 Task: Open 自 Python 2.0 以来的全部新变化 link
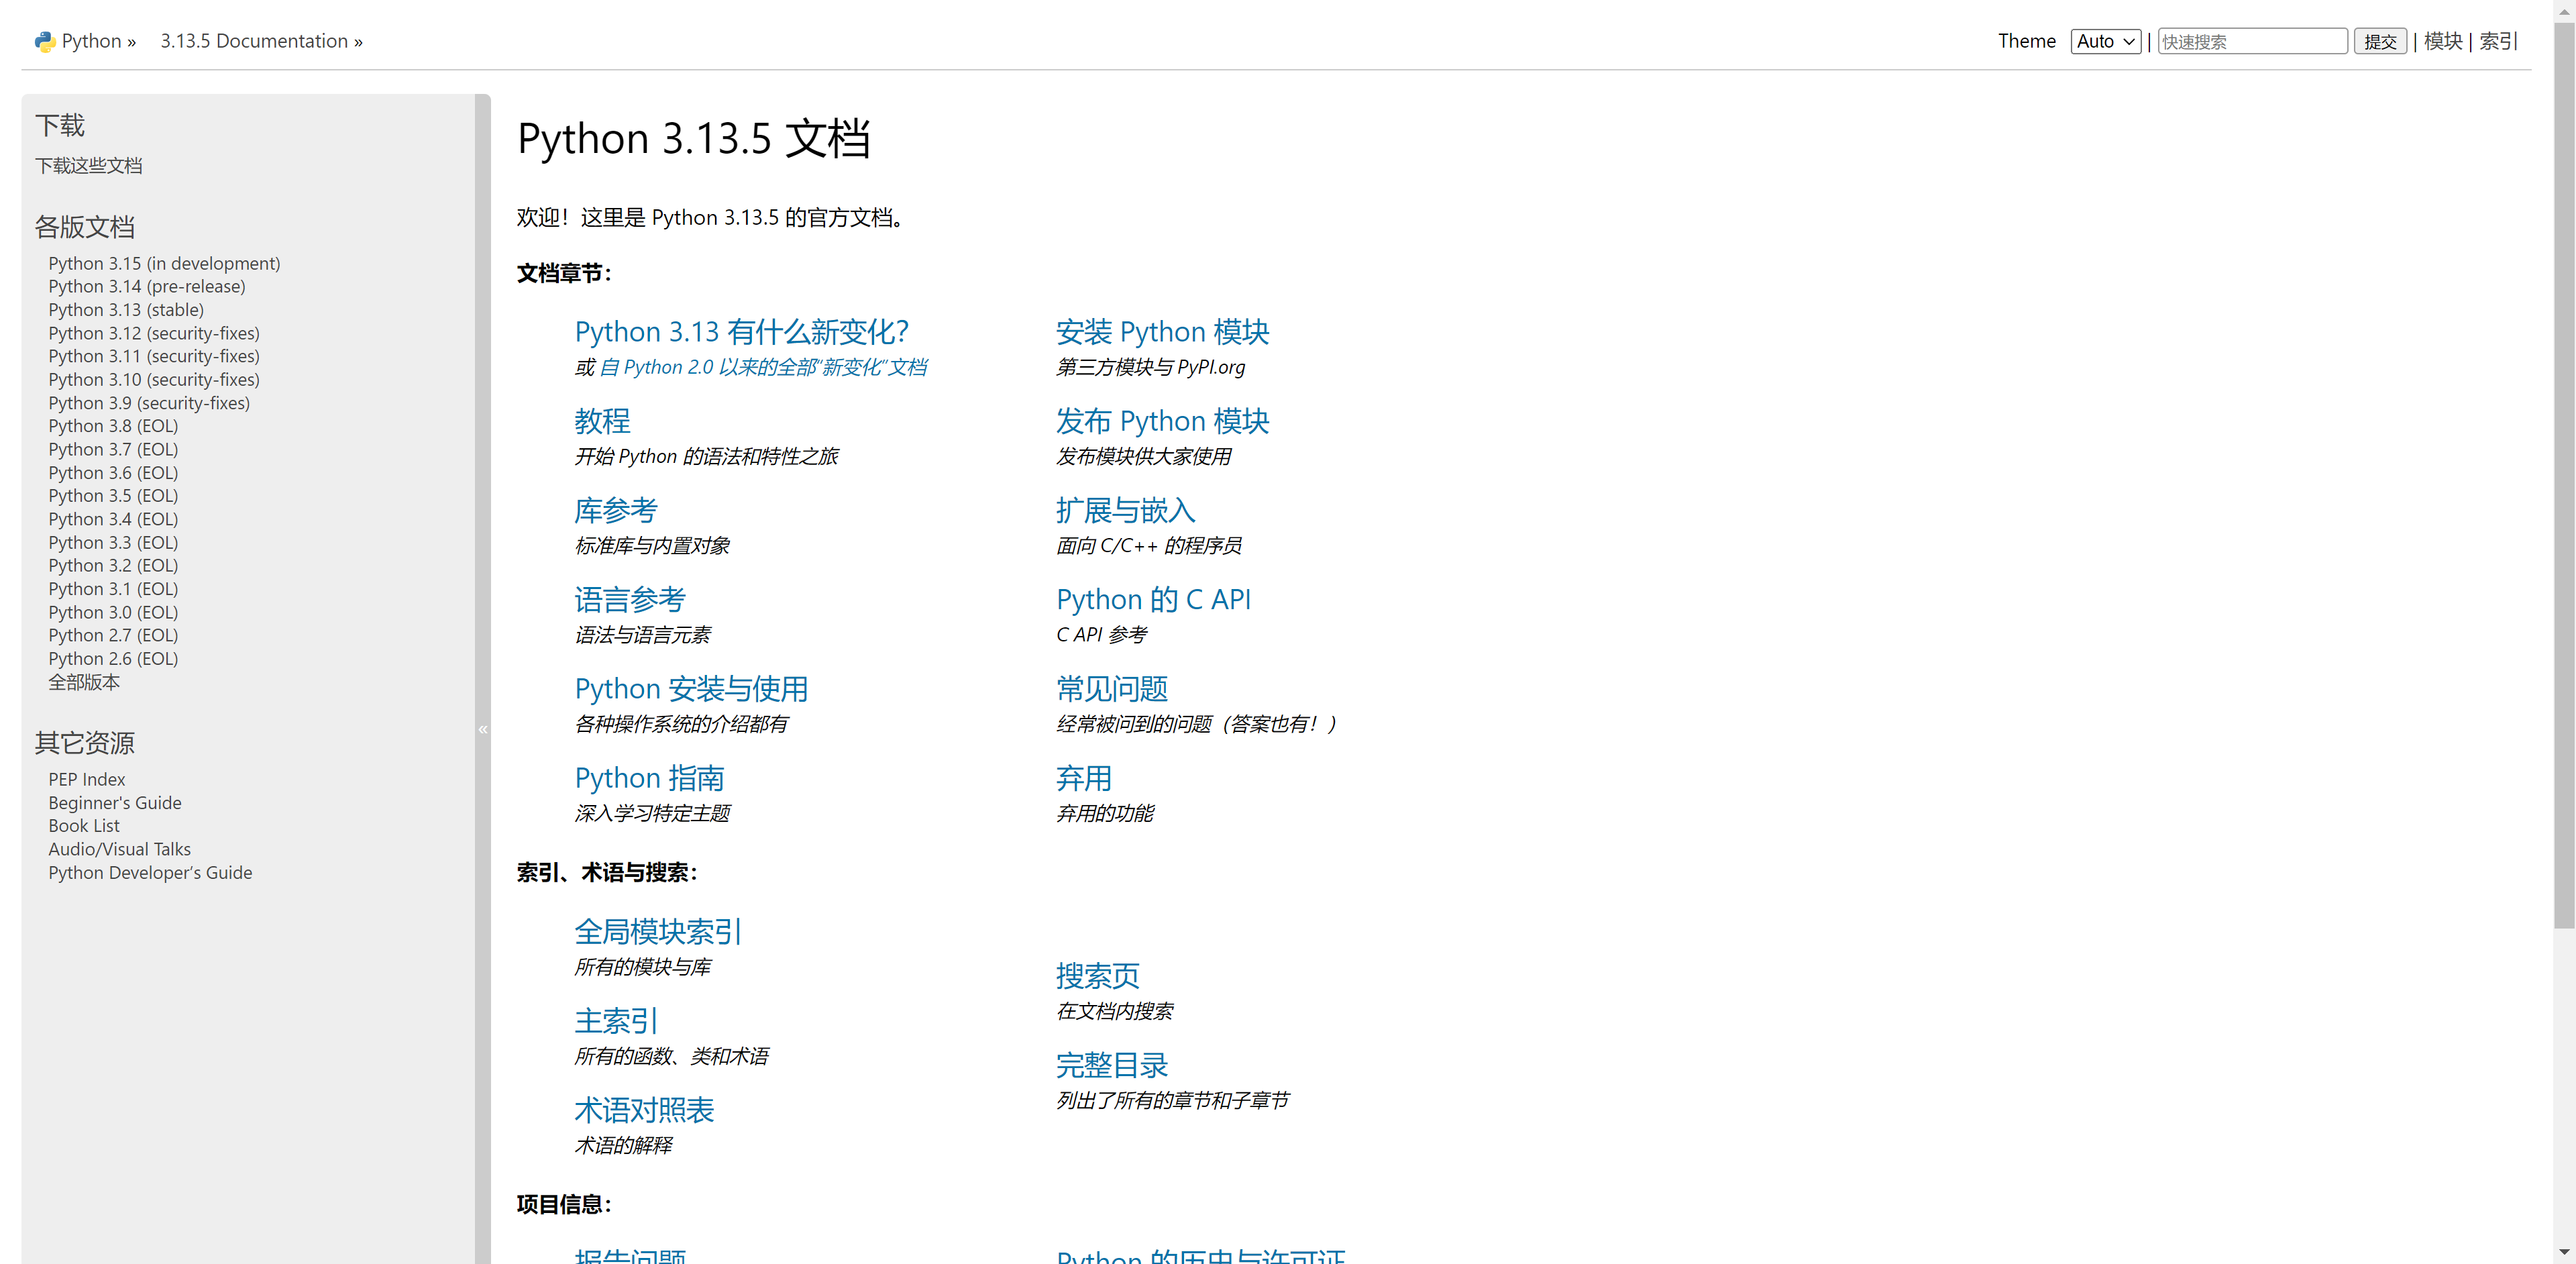coord(763,367)
